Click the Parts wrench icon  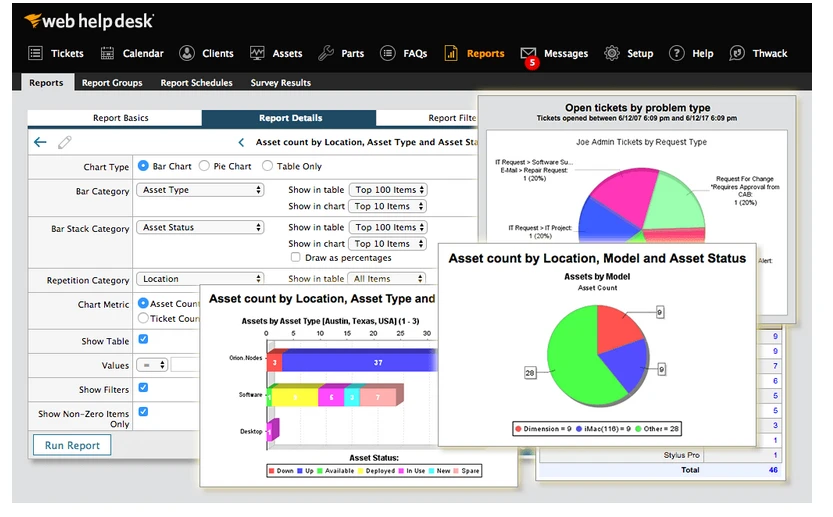pos(326,53)
